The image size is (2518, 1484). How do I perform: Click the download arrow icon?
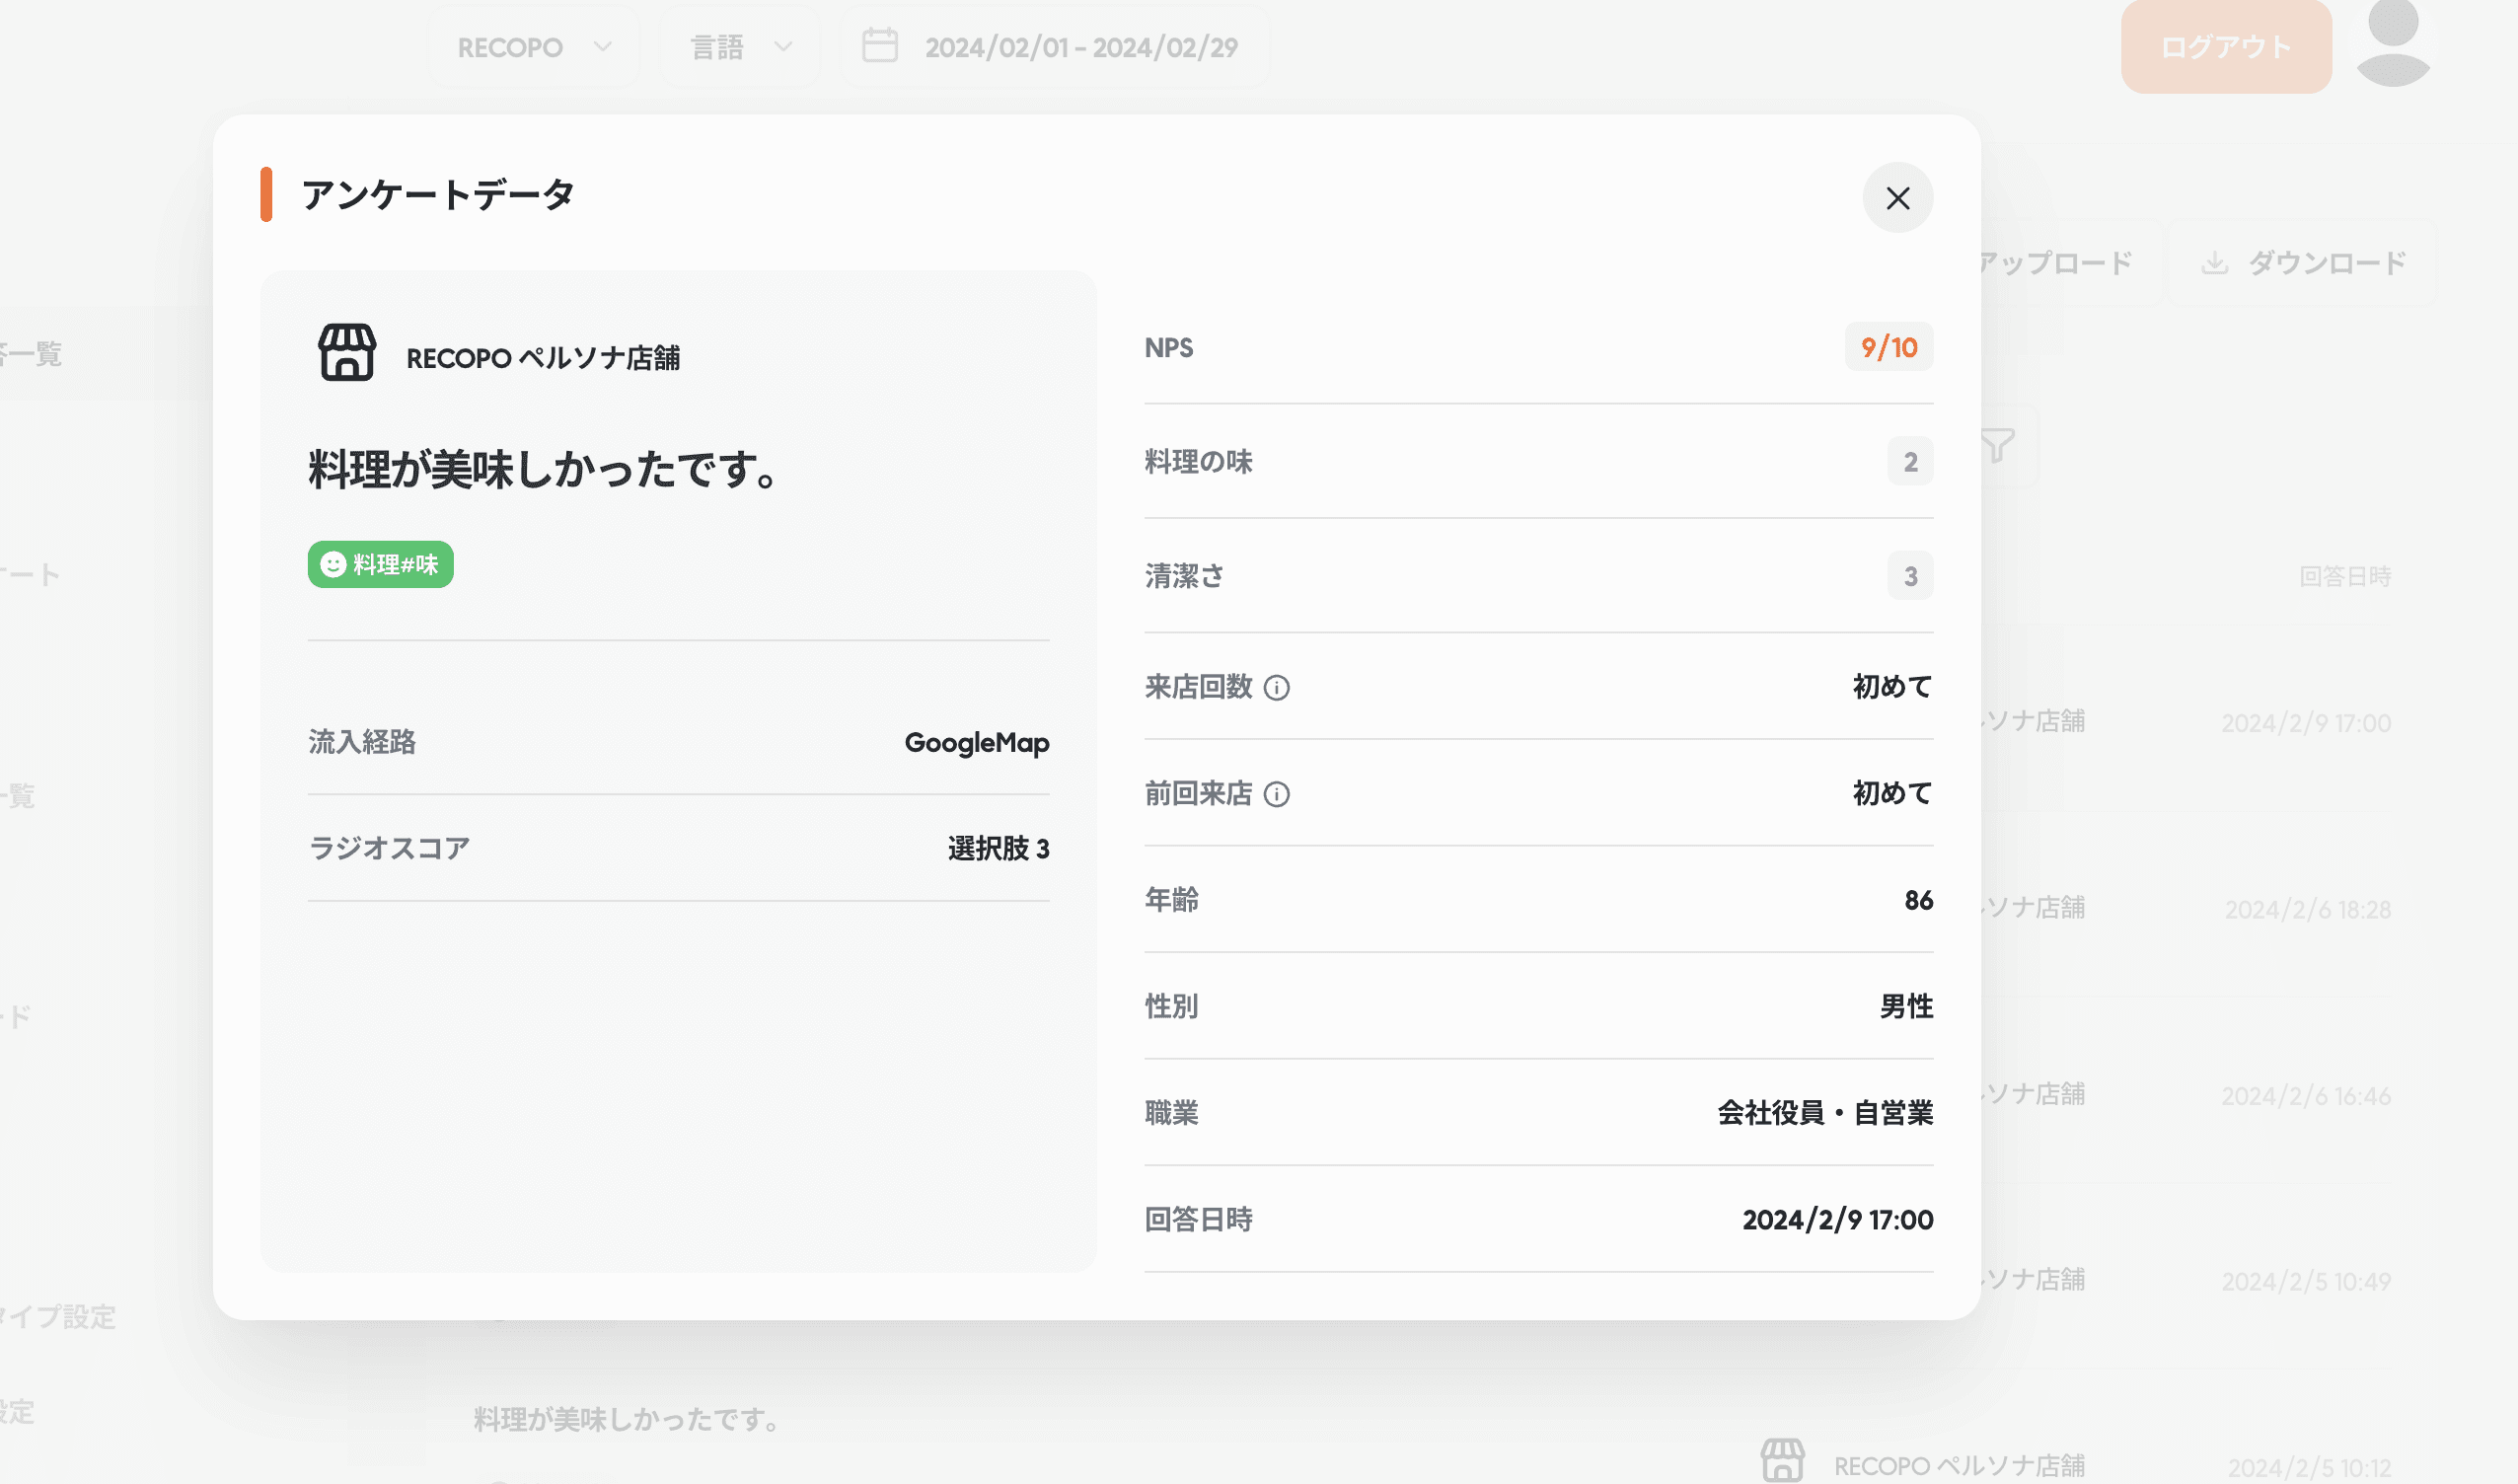click(x=2214, y=263)
